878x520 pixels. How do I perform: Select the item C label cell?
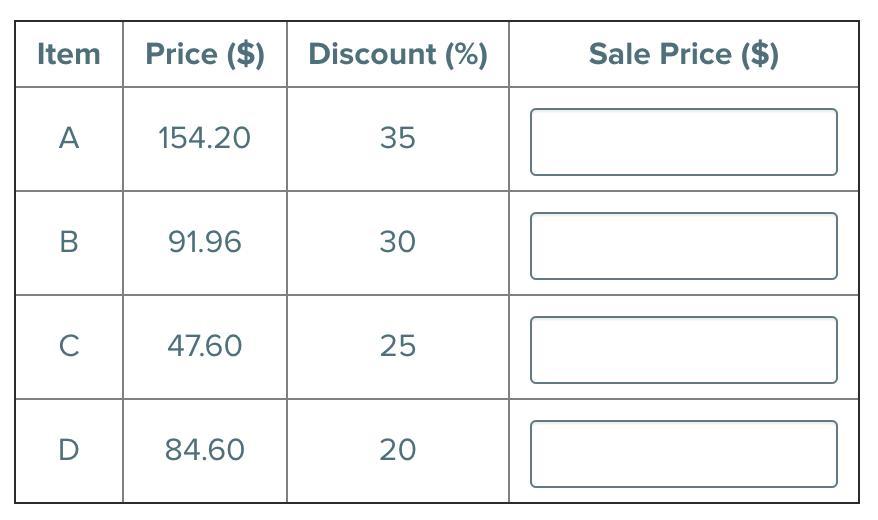pos(68,346)
